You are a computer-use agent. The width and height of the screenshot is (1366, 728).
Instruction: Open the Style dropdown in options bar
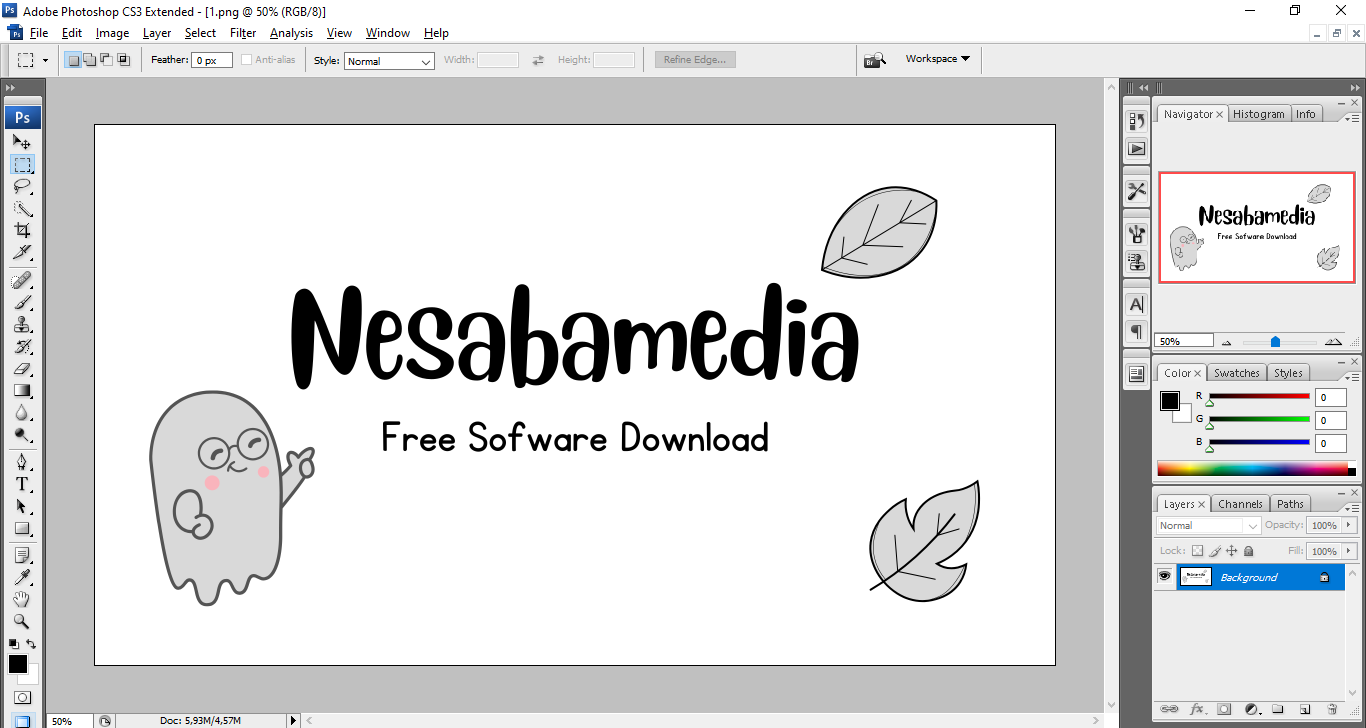389,61
